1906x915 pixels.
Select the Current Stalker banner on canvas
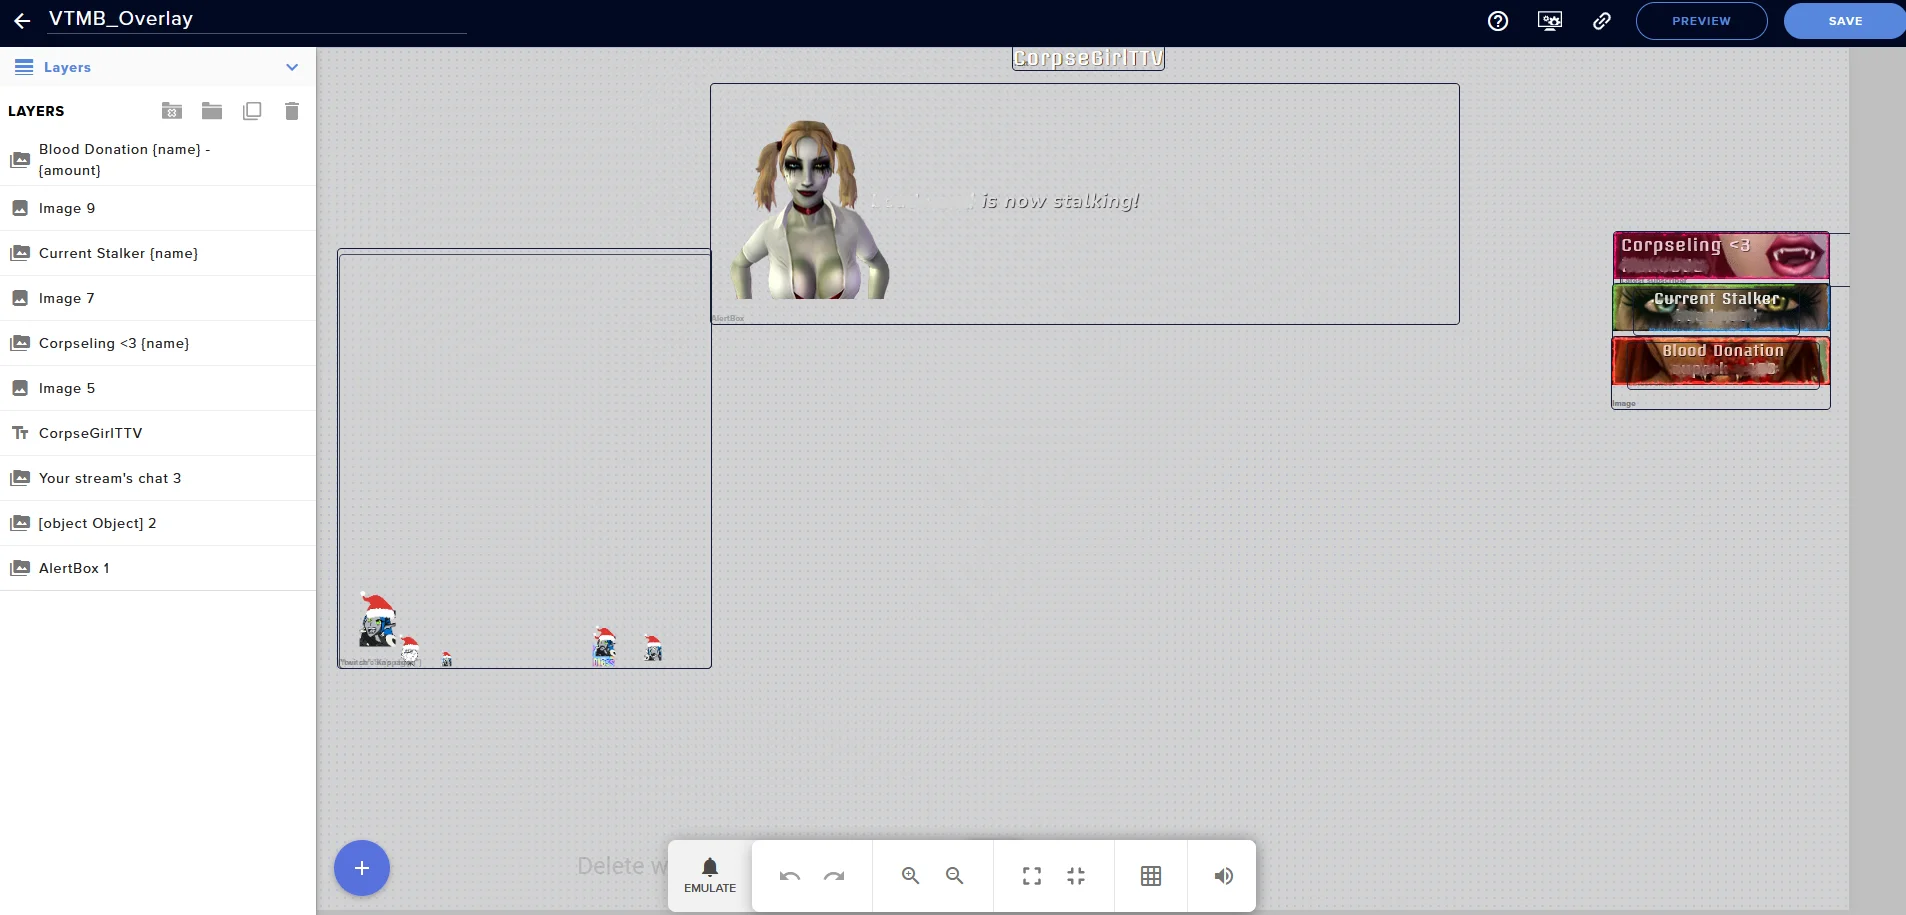[x=1721, y=308]
